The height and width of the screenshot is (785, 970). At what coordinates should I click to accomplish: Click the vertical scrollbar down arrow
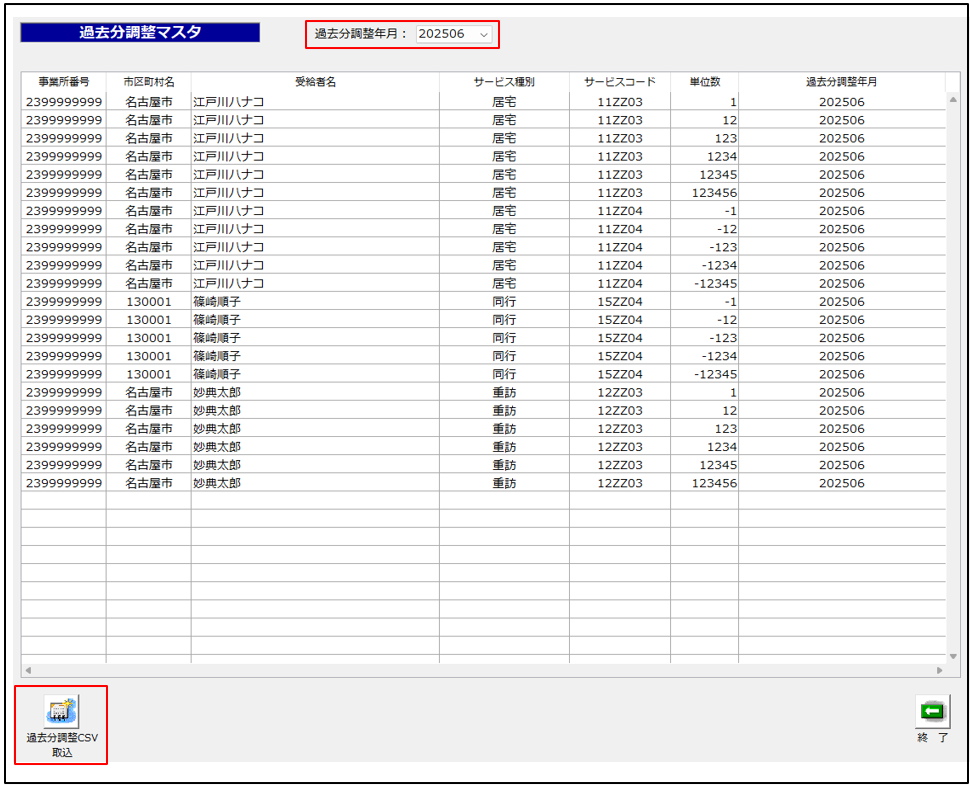(x=953, y=656)
